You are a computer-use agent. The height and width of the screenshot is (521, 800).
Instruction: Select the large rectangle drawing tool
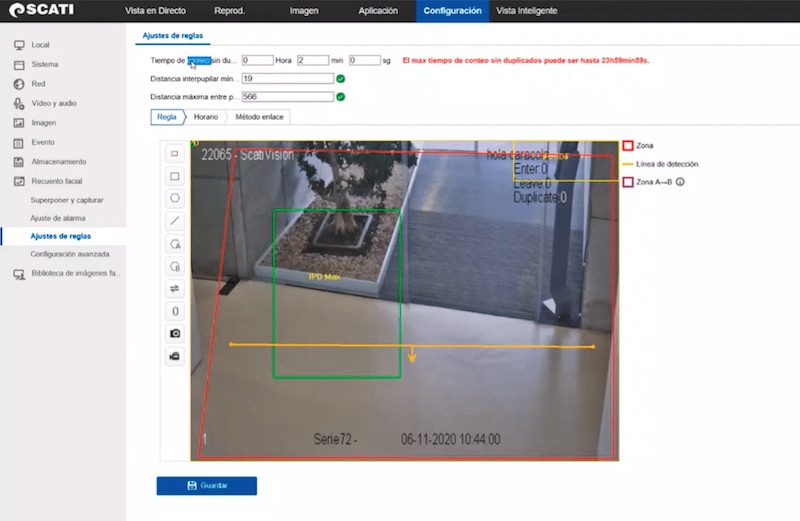coord(175,176)
